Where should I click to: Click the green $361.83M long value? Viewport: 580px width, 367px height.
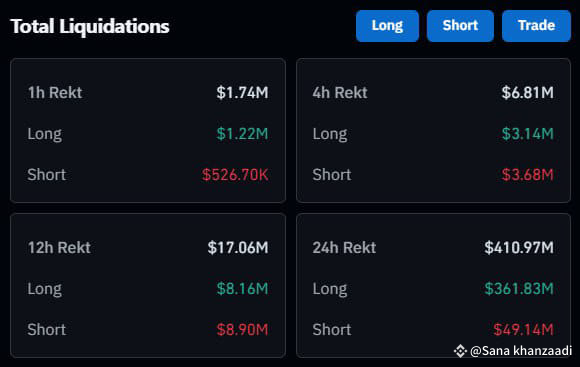519,289
